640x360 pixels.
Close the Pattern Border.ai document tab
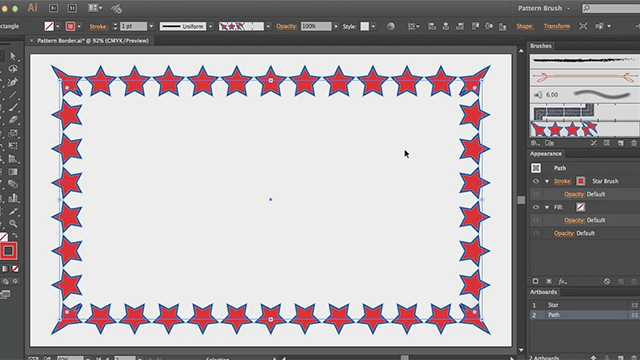point(31,41)
